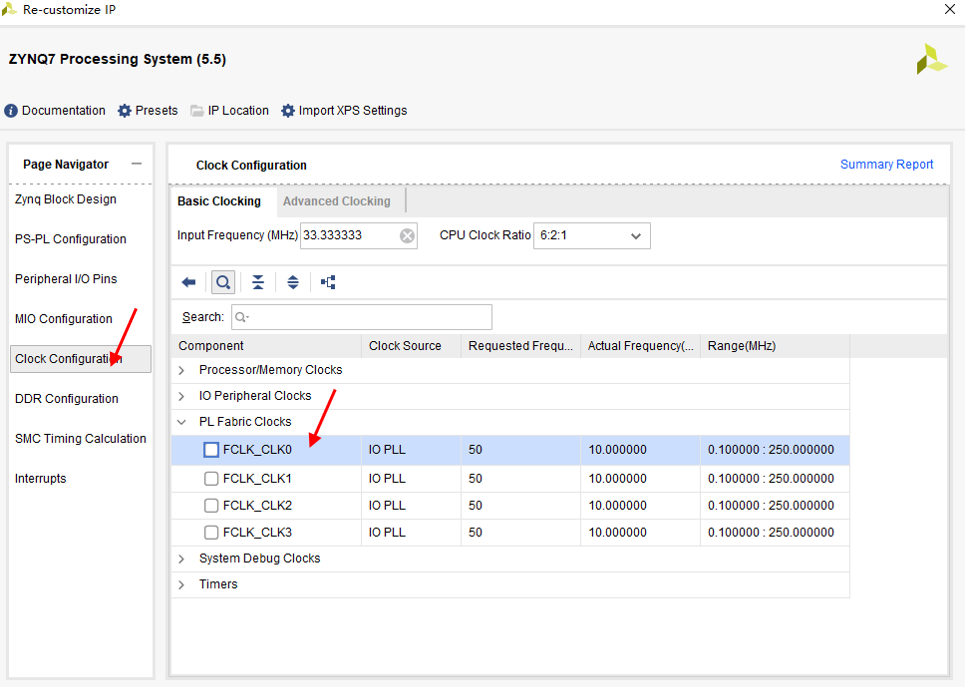
Task: Select the System Debug Clocks label
Action: click(x=260, y=558)
